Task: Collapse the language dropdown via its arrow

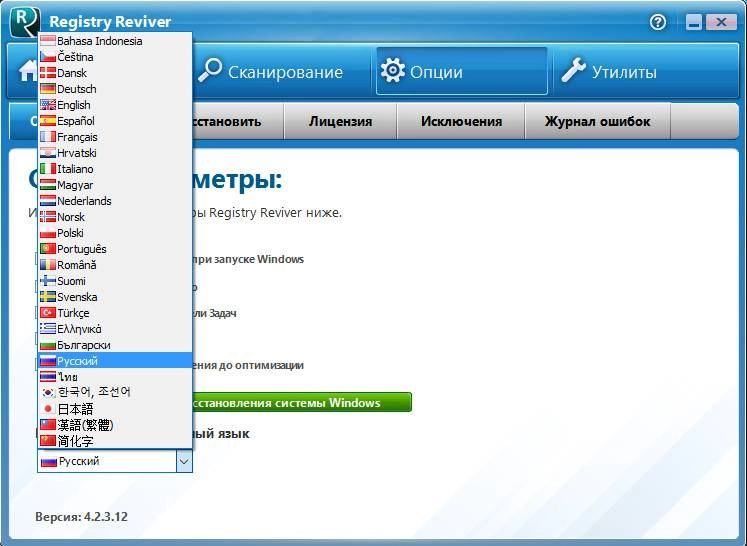Action: coord(184,461)
